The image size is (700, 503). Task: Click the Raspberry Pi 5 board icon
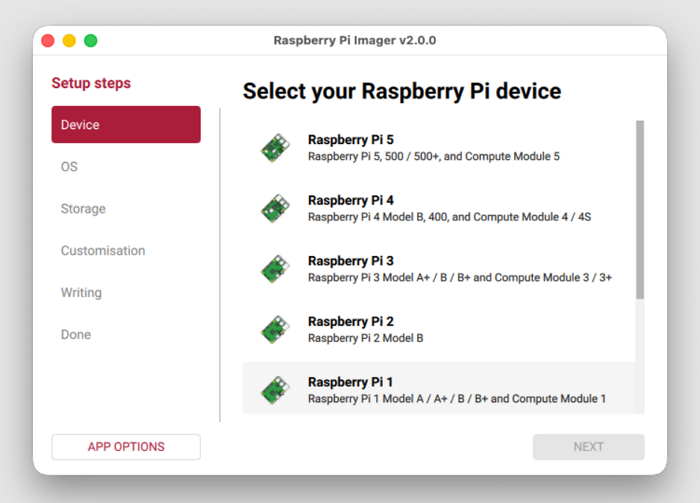pos(275,148)
